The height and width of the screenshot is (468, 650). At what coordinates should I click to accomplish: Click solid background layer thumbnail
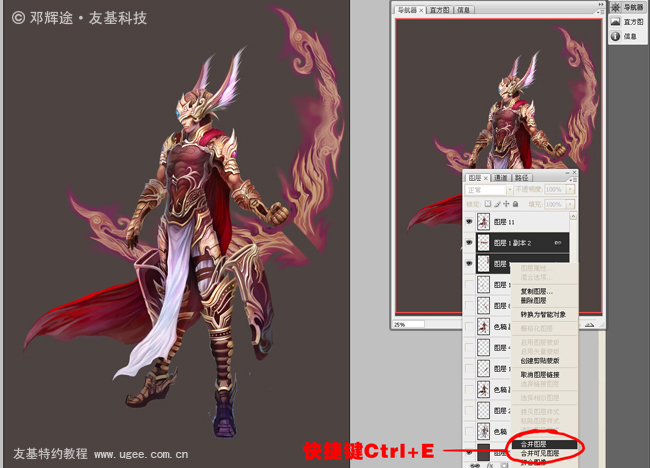pyautogui.click(x=483, y=452)
